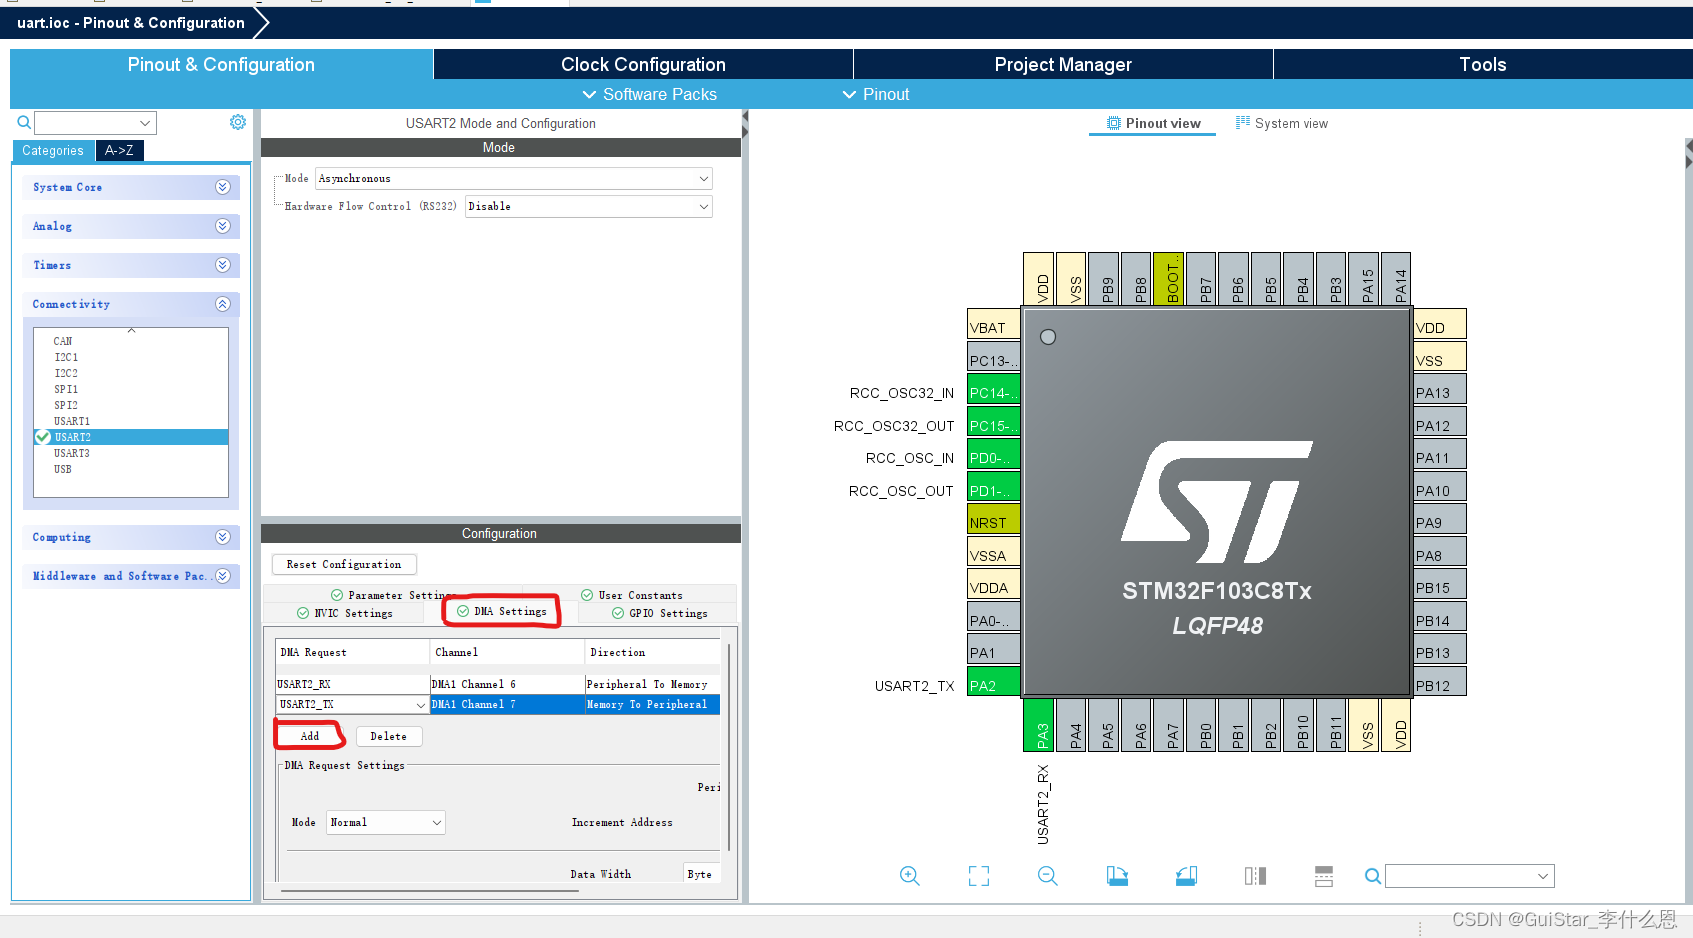Click the settings gear icon in categories panel

238,122
